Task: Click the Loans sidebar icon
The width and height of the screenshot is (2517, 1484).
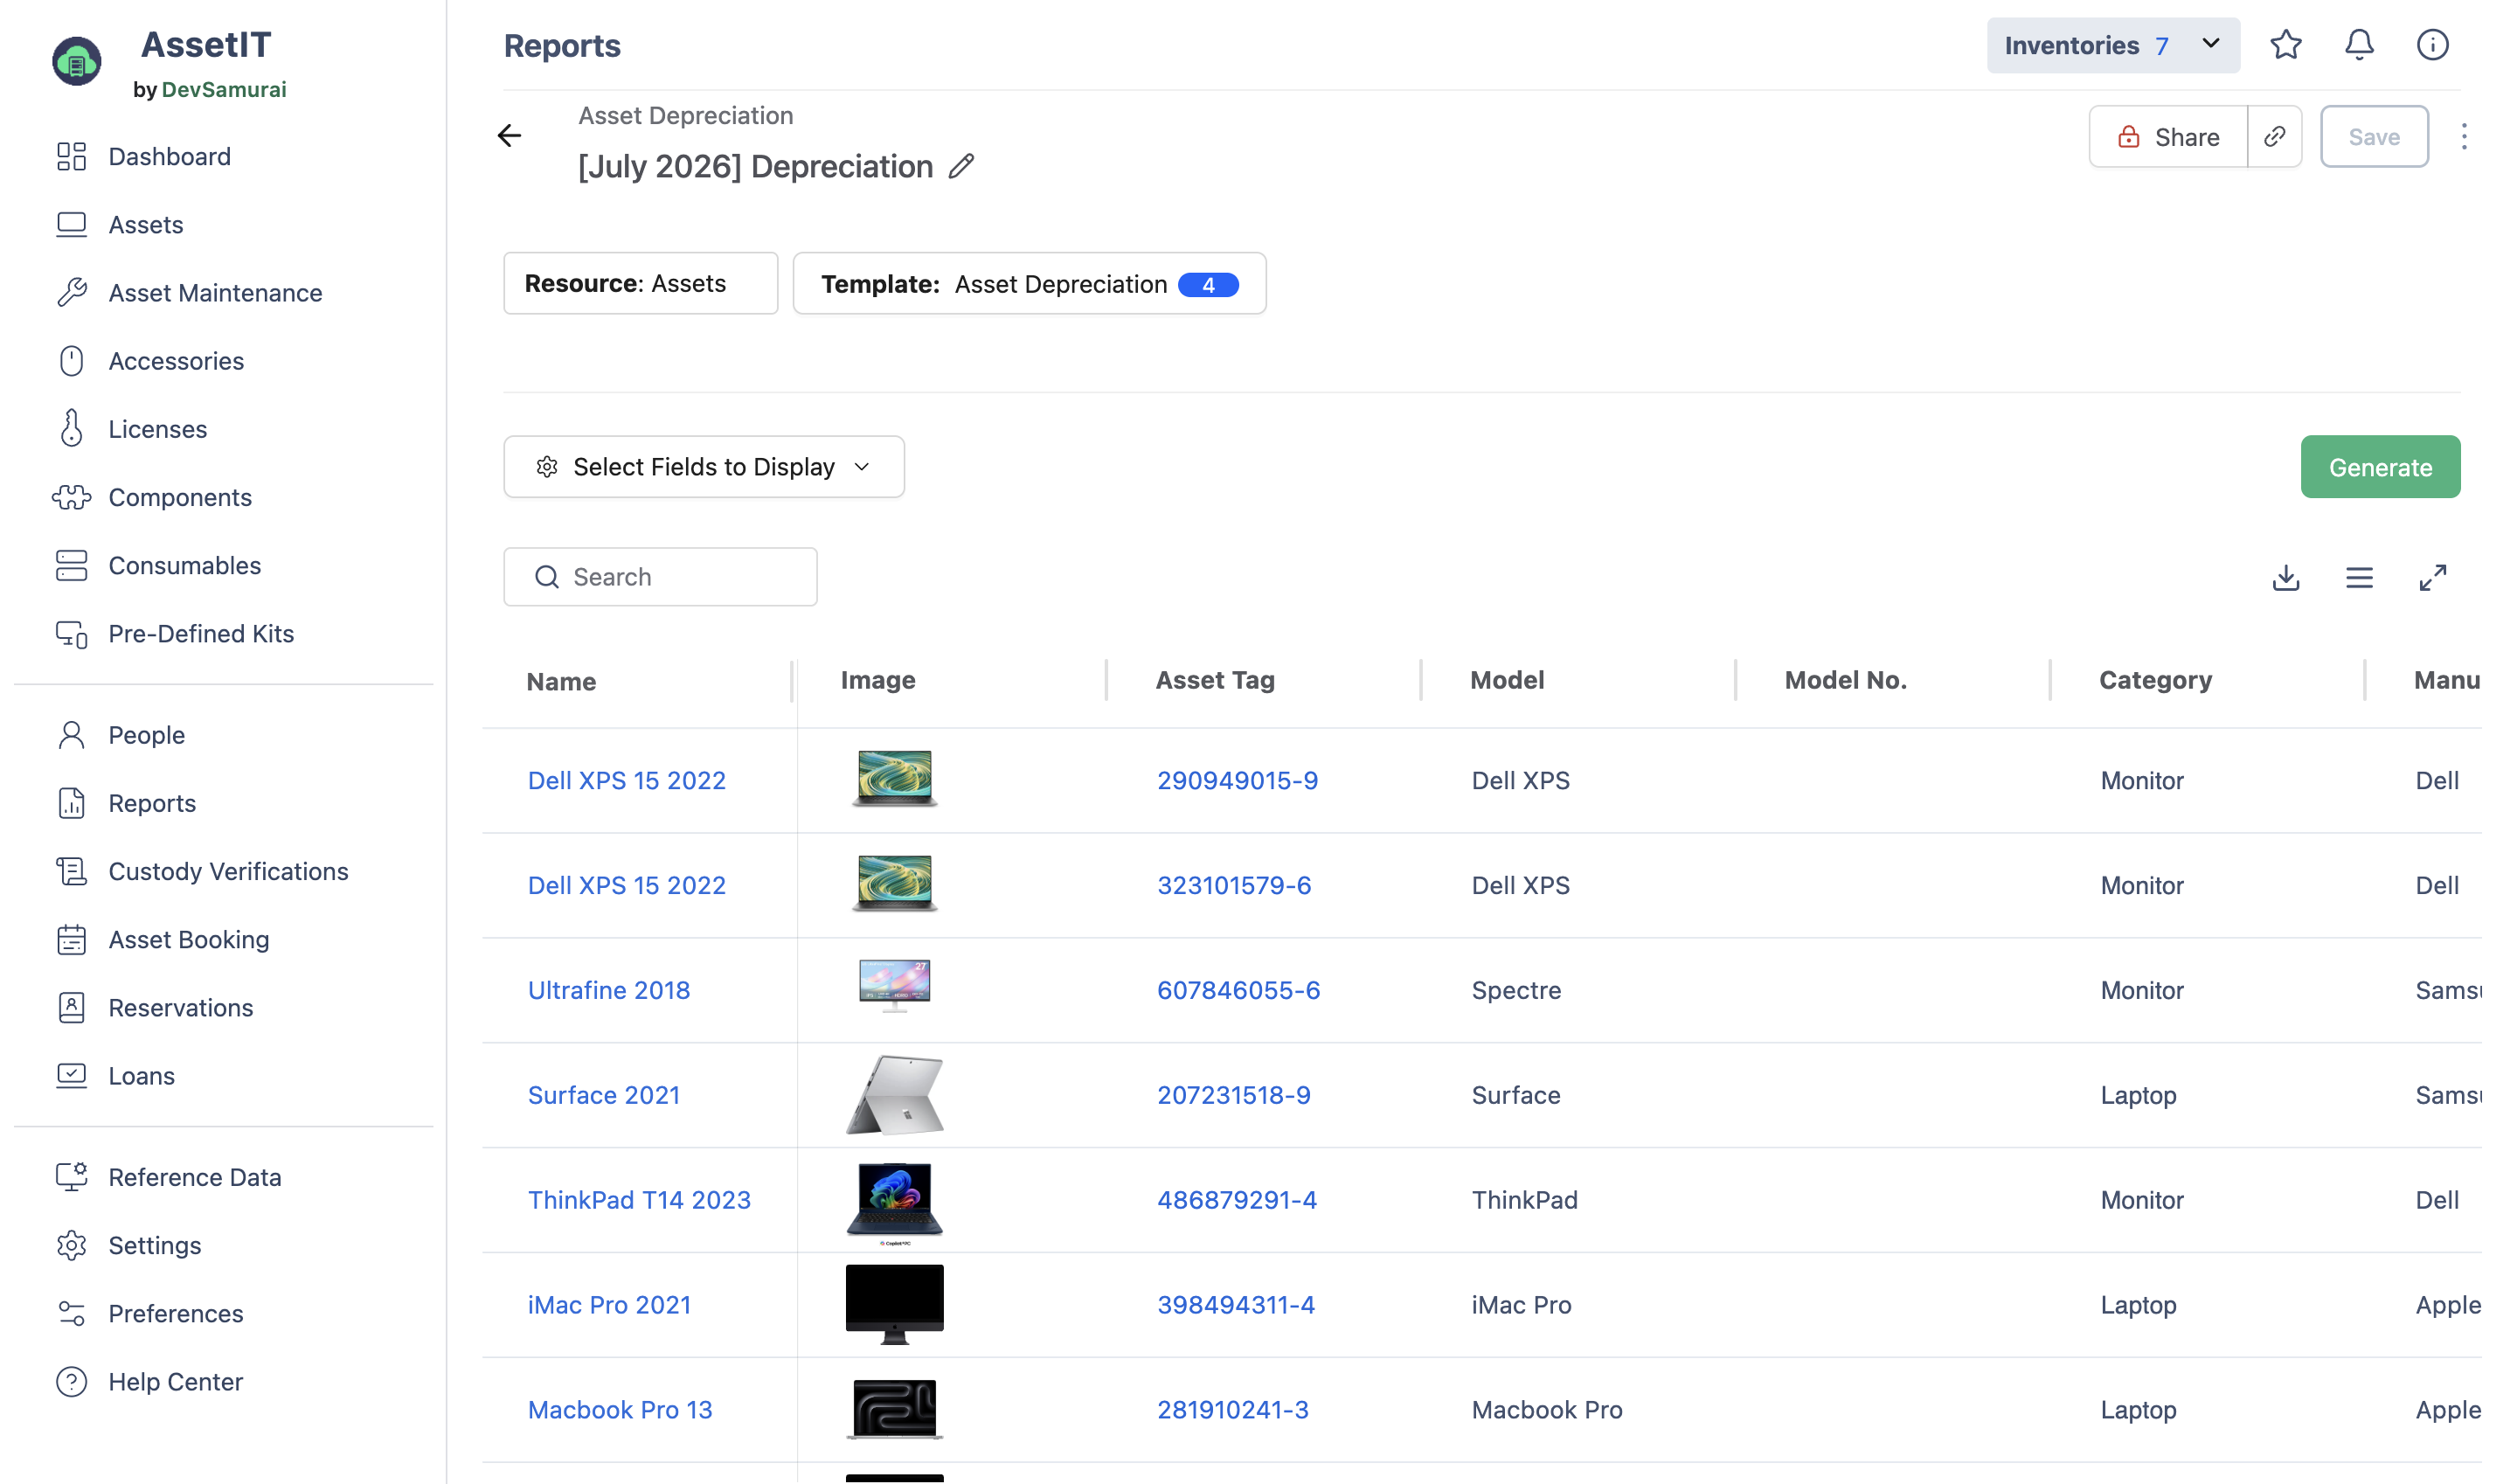Action: pos(71,1075)
